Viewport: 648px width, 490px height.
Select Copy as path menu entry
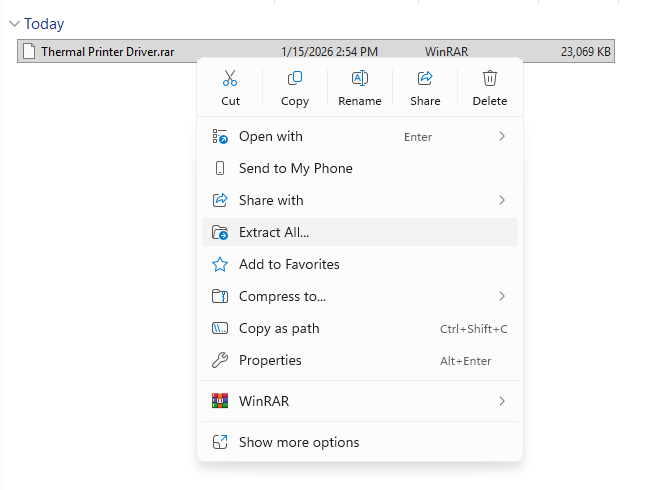tap(279, 328)
